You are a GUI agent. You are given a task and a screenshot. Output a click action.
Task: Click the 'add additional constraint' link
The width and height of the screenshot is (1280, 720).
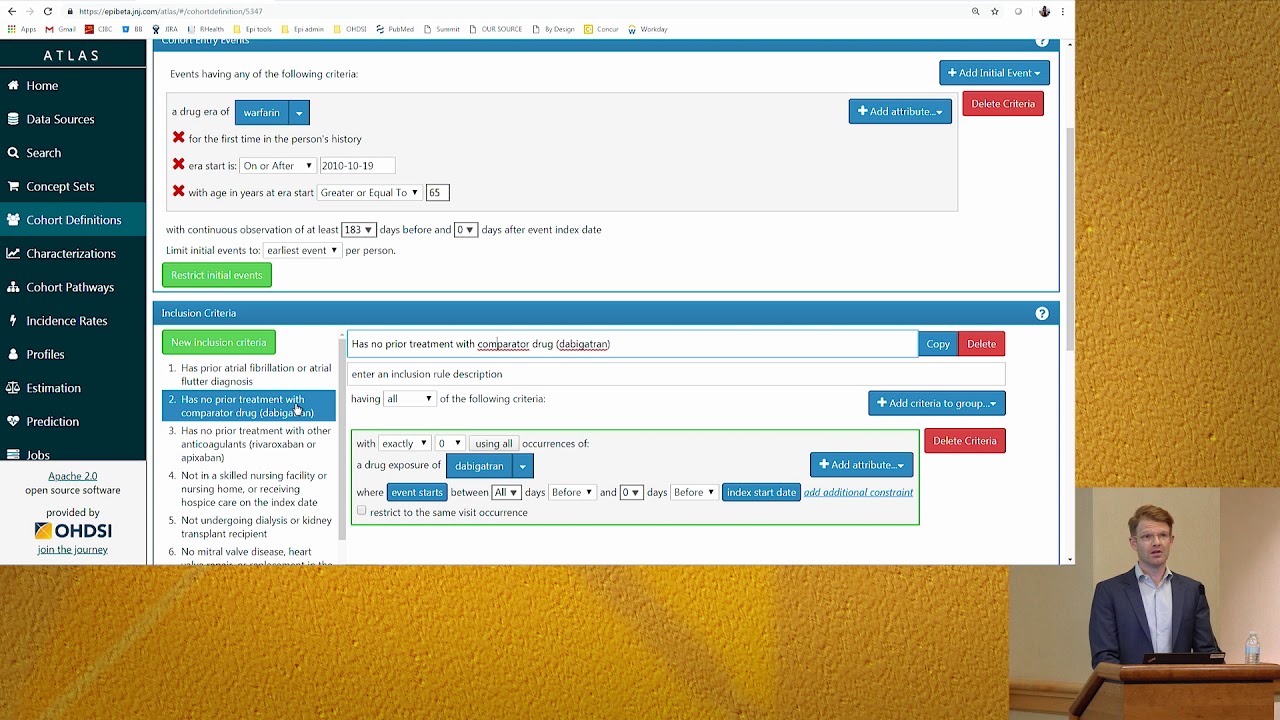point(858,492)
